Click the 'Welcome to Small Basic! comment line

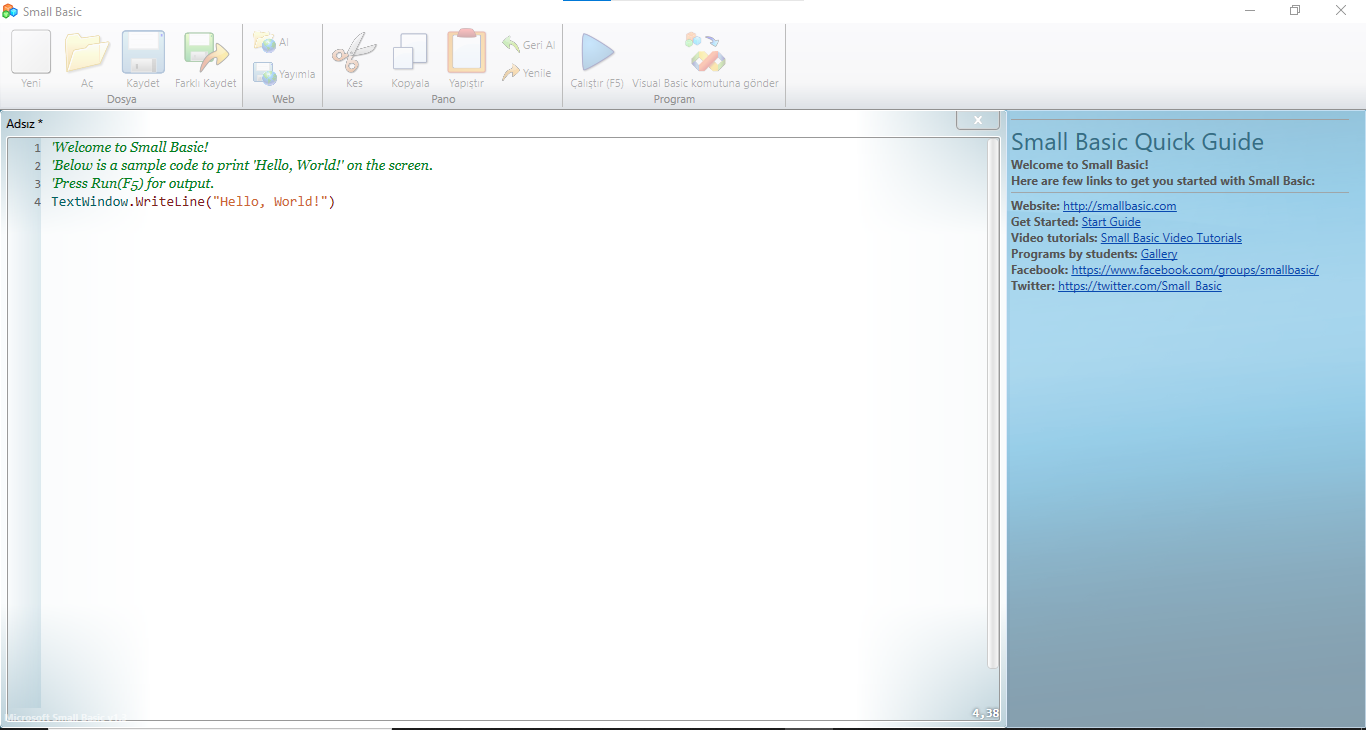click(x=130, y=147)
